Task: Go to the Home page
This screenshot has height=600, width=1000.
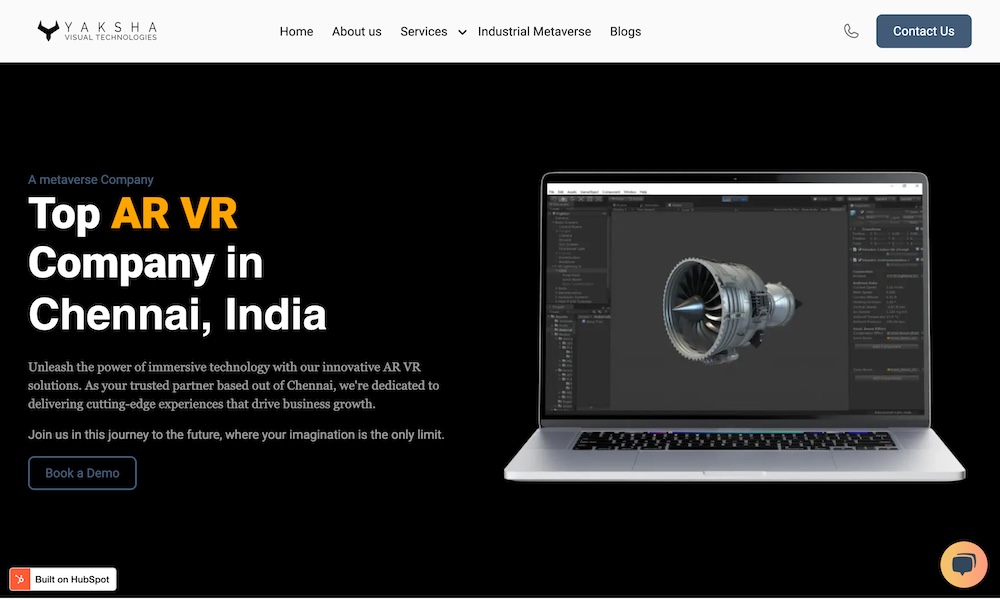Action: 296,31
